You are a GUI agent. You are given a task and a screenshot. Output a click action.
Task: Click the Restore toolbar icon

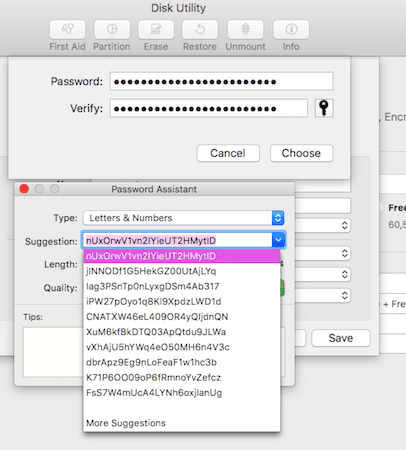(200, 30)
